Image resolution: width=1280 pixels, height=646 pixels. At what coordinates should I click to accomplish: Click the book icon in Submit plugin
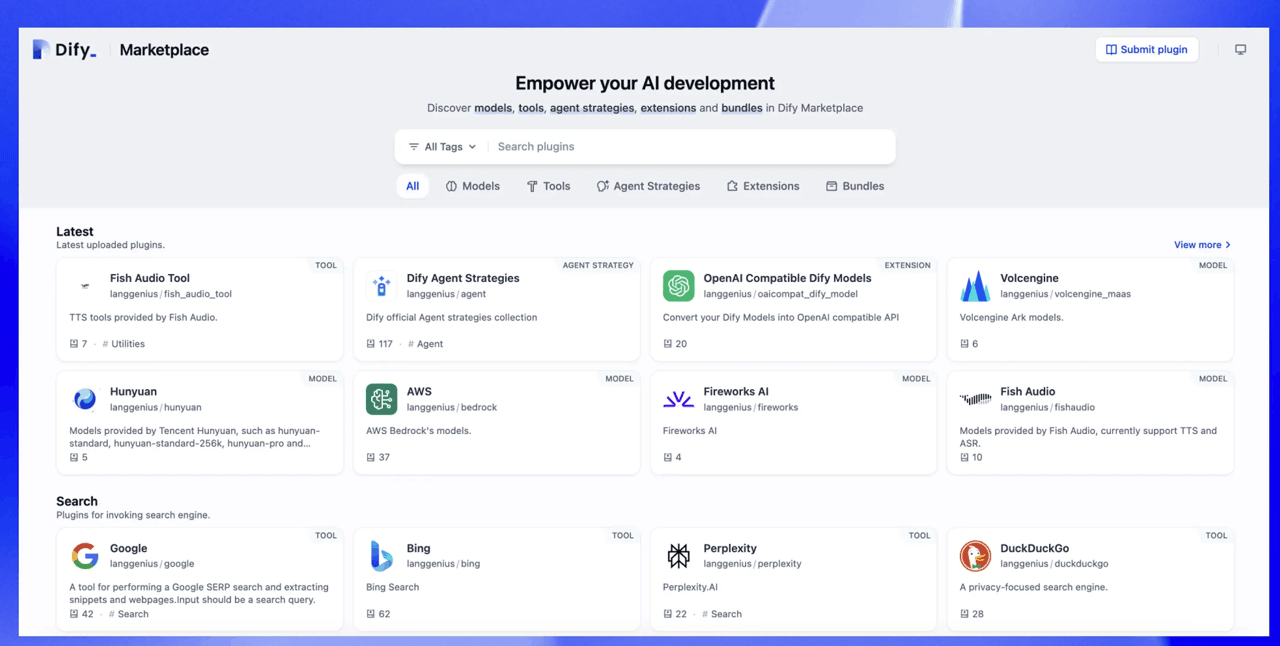[1111, 49]
